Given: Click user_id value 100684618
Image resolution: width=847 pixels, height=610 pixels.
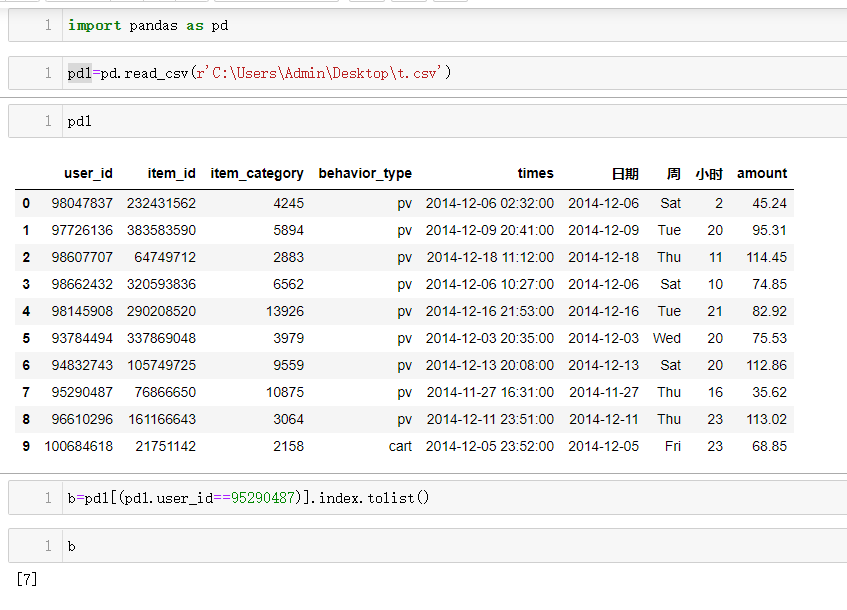Looking at the screenshot, I should (x=79, y=446).
